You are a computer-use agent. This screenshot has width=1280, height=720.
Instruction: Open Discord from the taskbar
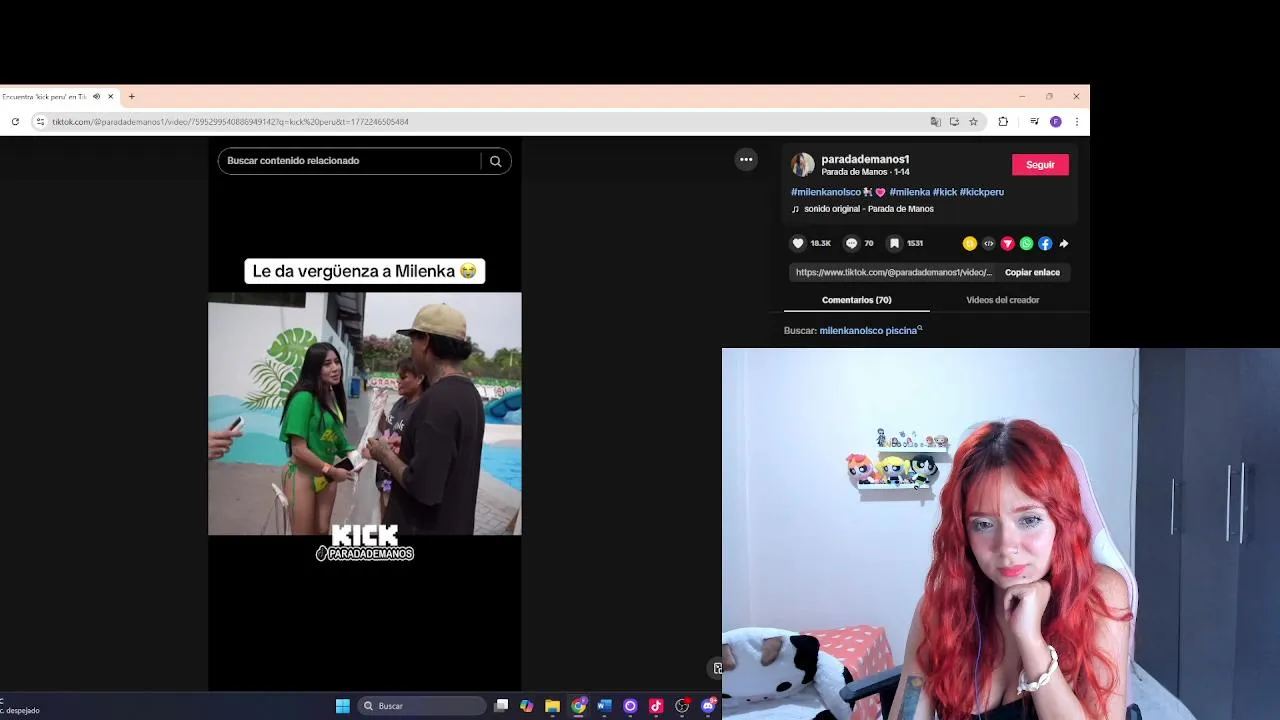pos(708,706)
